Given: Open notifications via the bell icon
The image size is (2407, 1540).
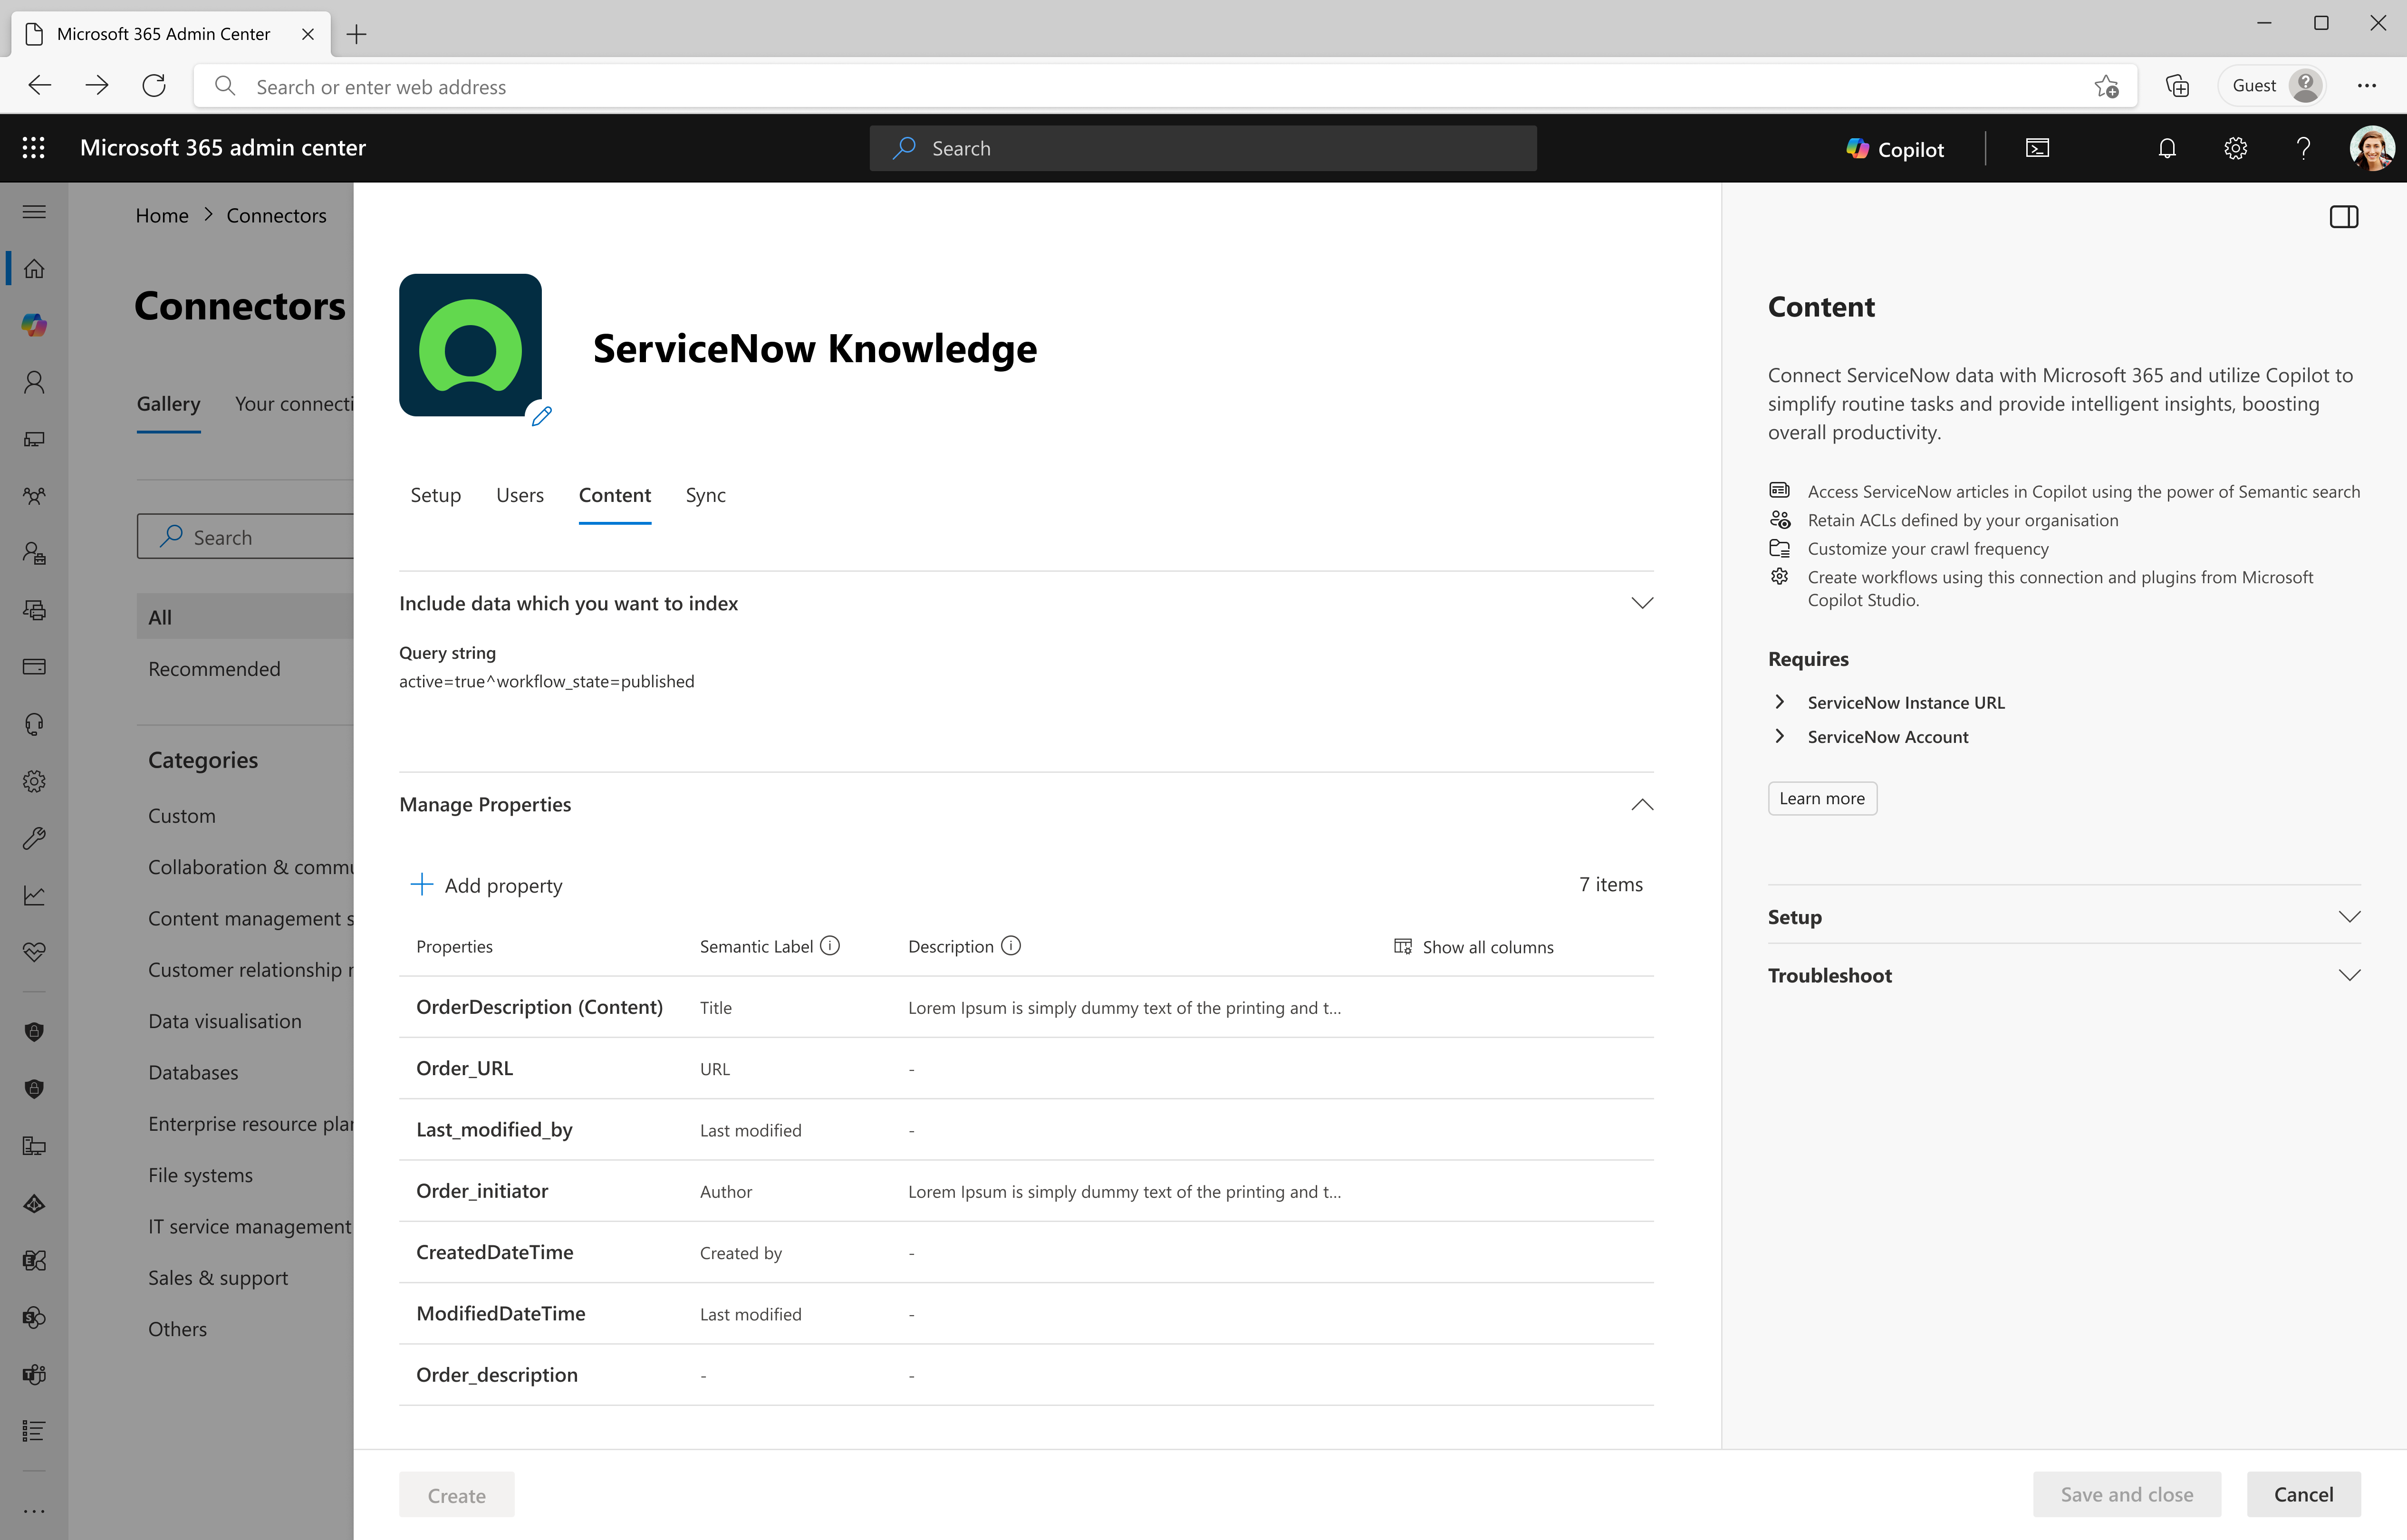Looking at the screenshot, I should [x=2166, y=148].
